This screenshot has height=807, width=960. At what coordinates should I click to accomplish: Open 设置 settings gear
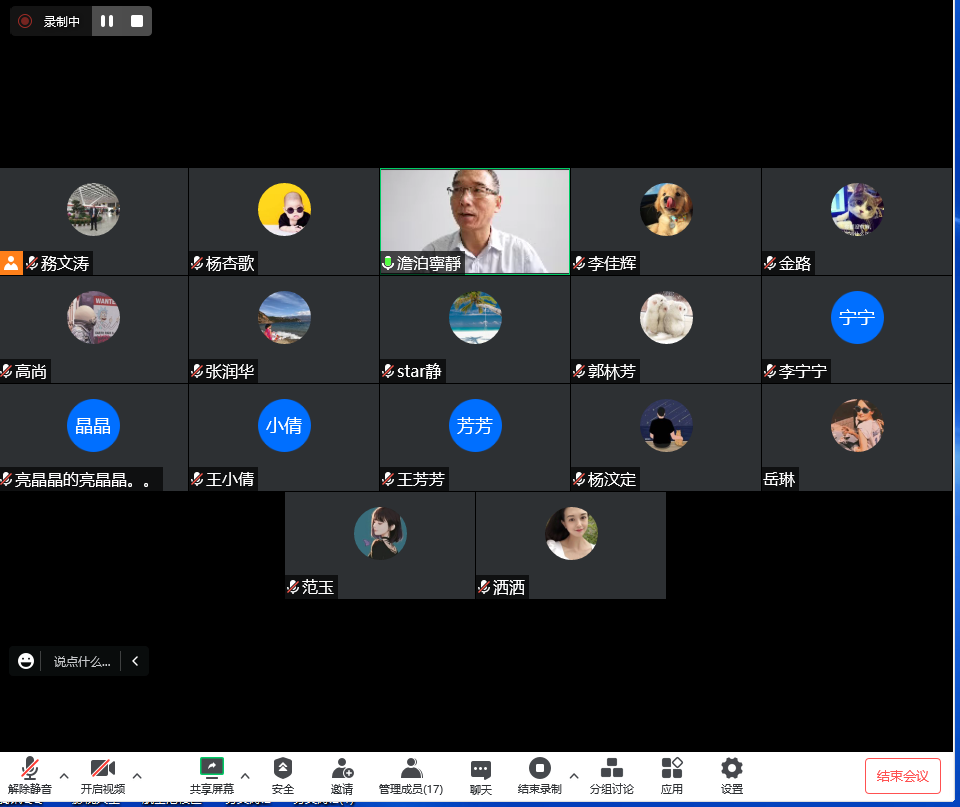(x=732, y=774)
